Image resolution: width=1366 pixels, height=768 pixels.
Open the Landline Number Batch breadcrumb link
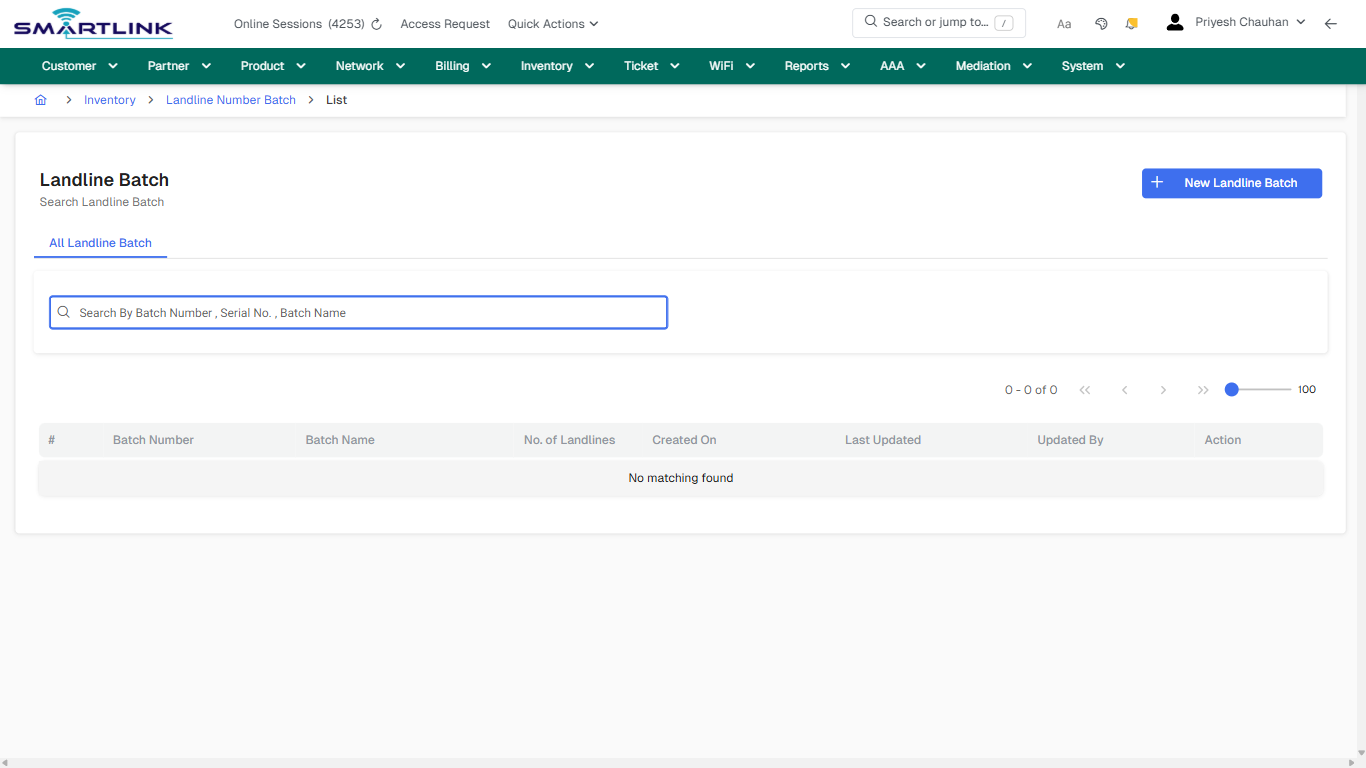coord(230,99)
